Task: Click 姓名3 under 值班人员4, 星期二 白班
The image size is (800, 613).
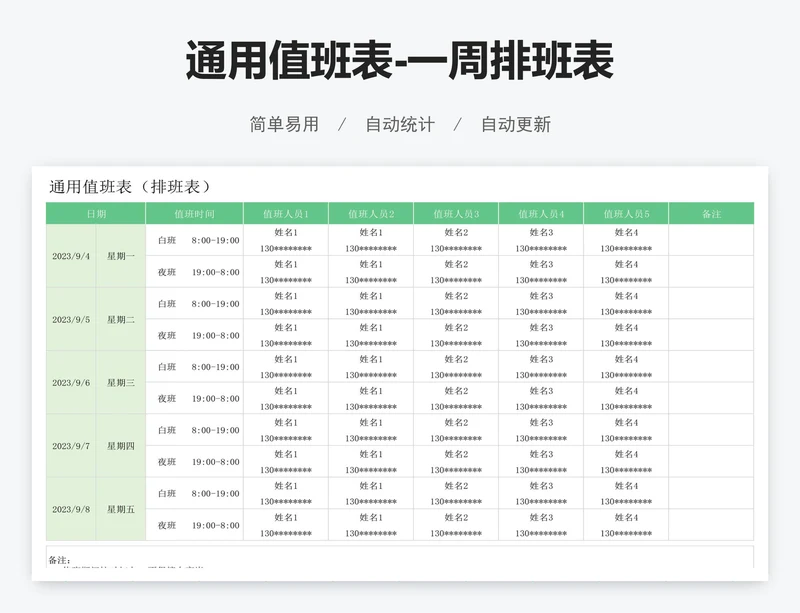Action: 541,296
